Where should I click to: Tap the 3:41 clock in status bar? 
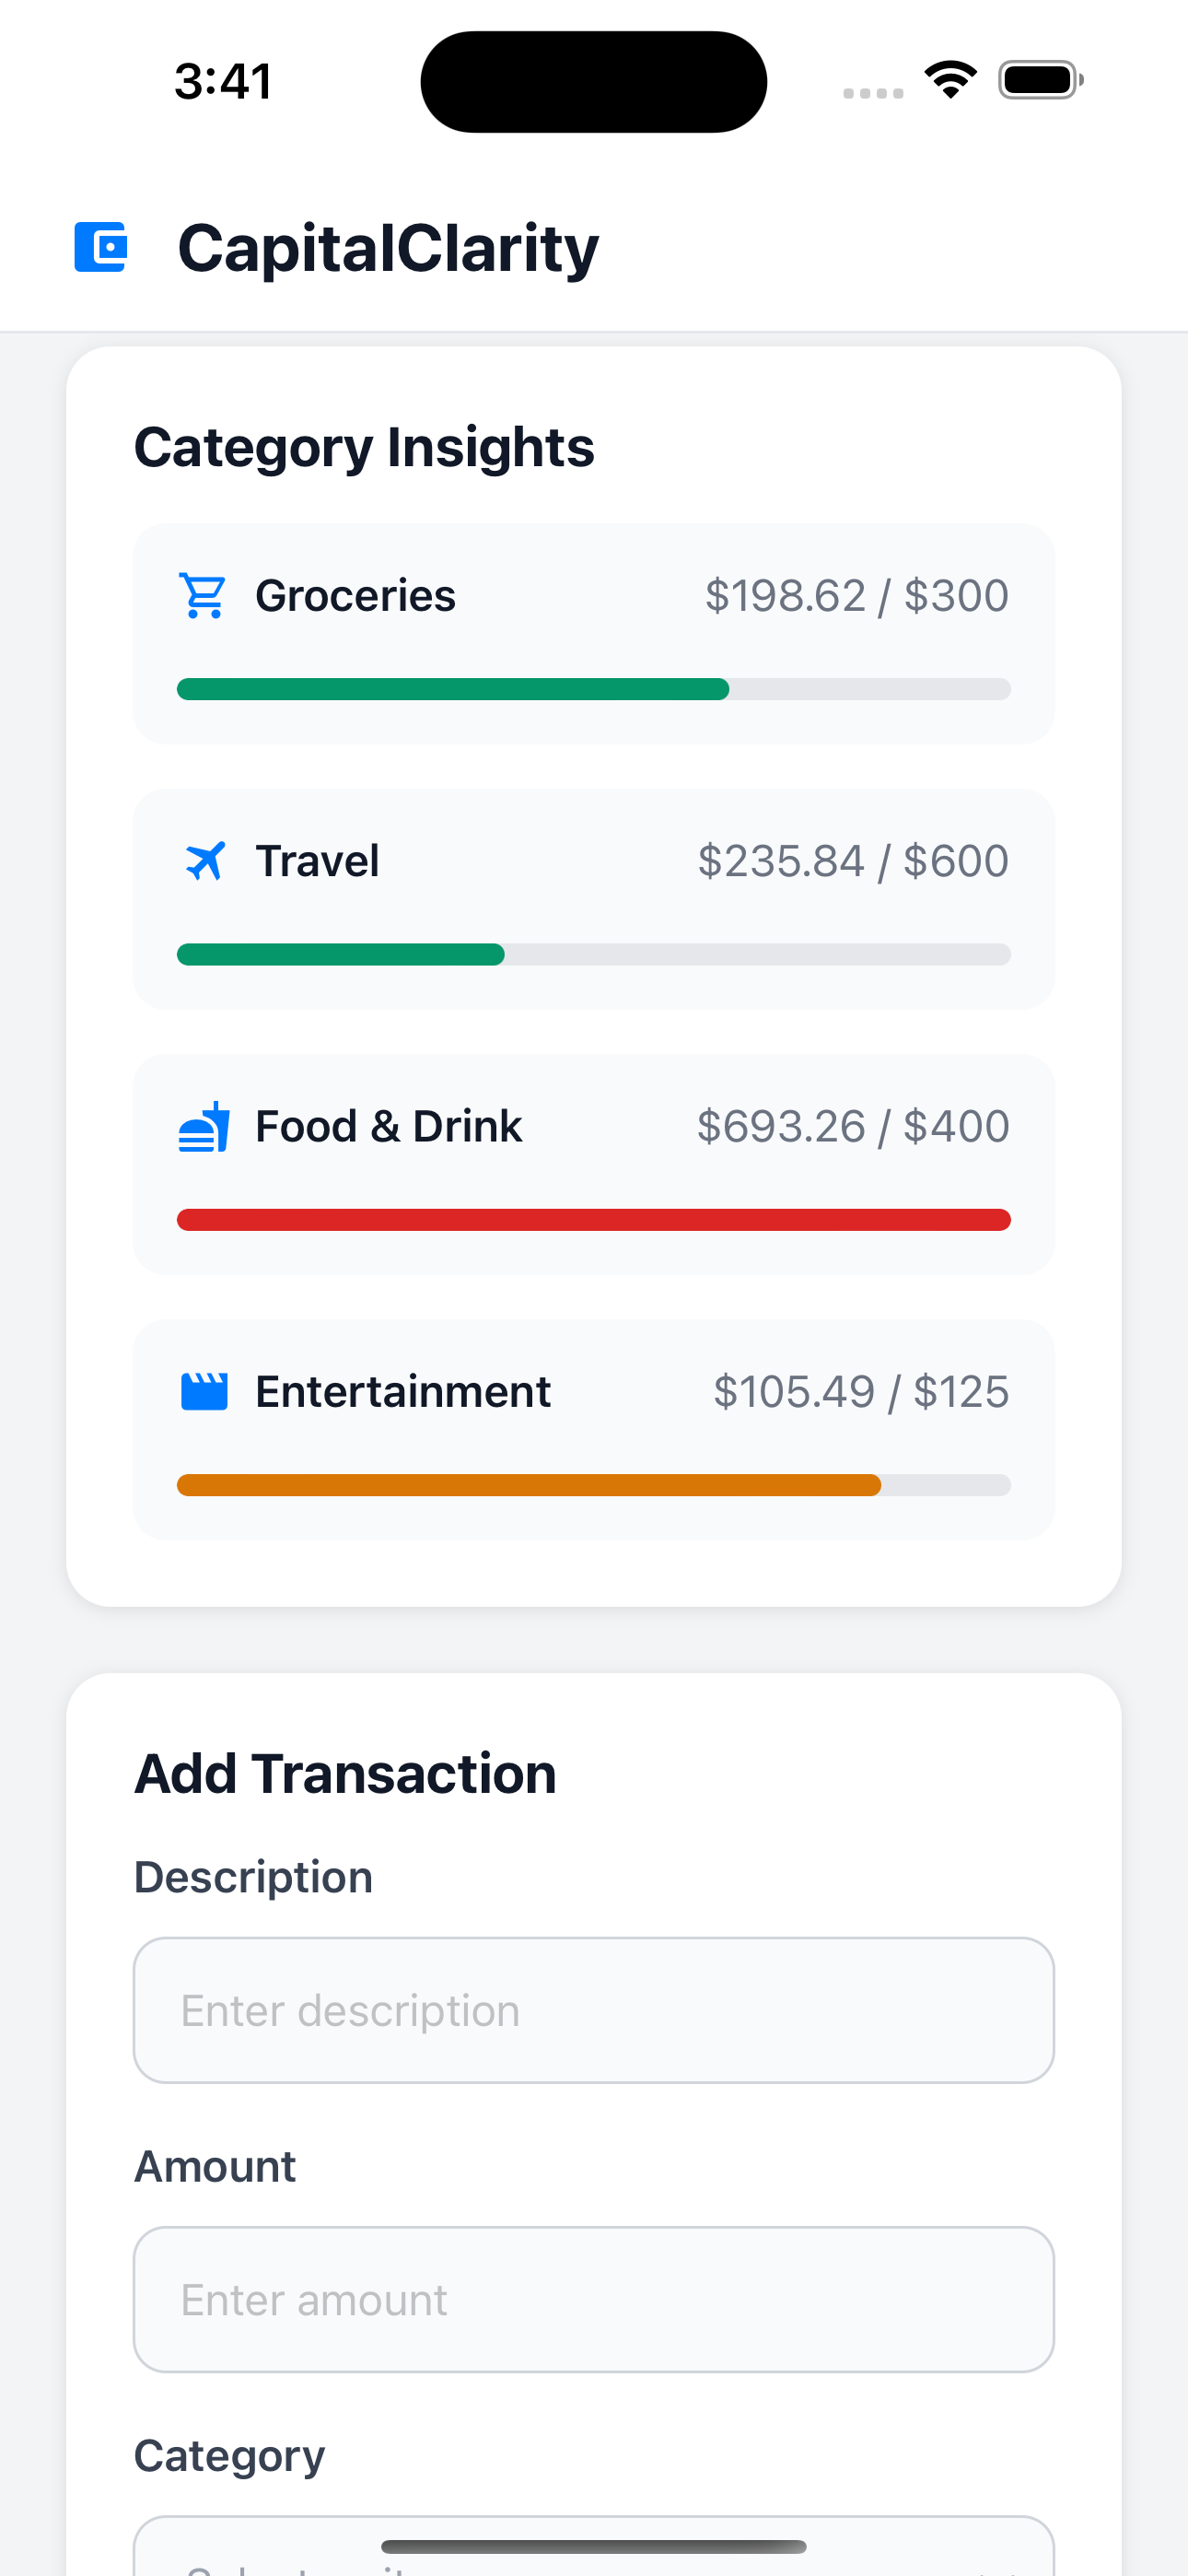(x=223, y=81)
